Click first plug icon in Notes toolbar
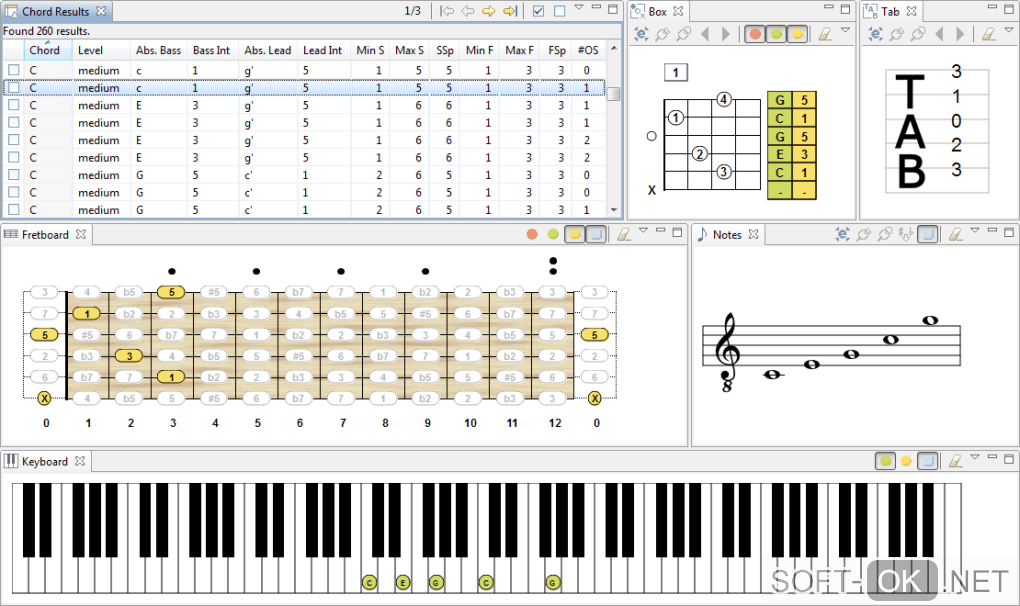 click(863, 234)
